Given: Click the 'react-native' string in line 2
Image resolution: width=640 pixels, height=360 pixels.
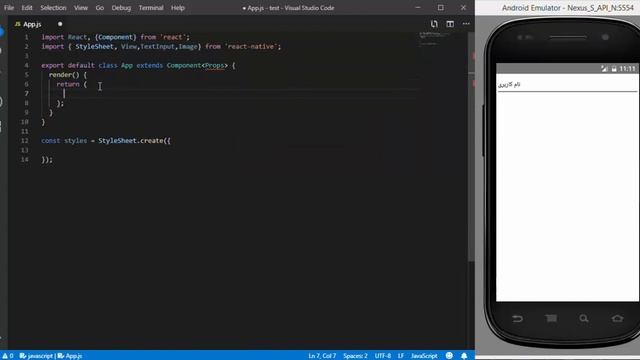Looking at the screenshot, I should [x=251, y=47].
